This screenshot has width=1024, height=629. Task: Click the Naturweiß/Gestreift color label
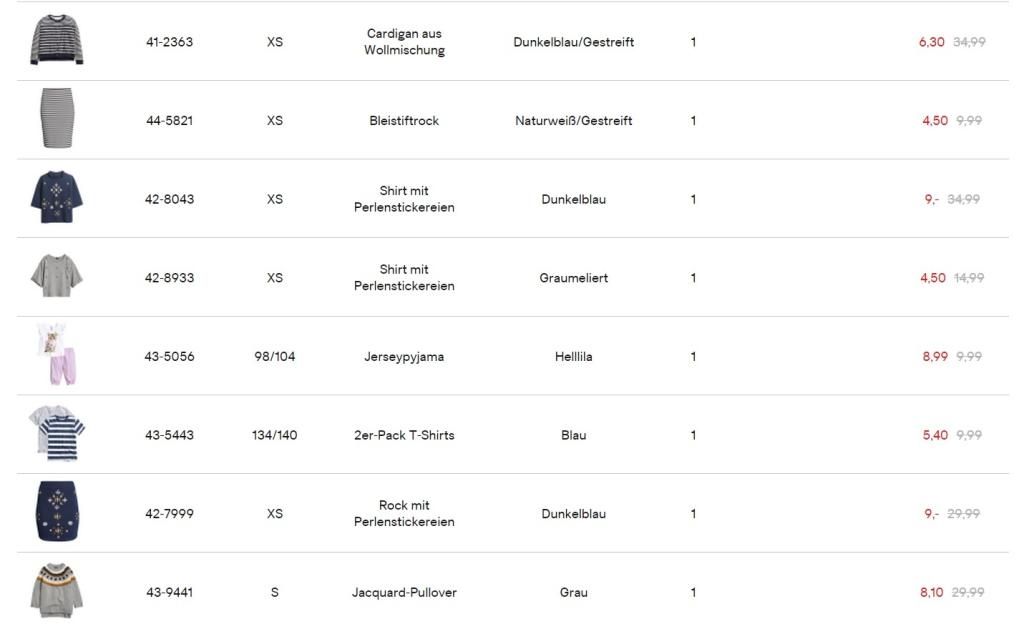pos(574,121)
